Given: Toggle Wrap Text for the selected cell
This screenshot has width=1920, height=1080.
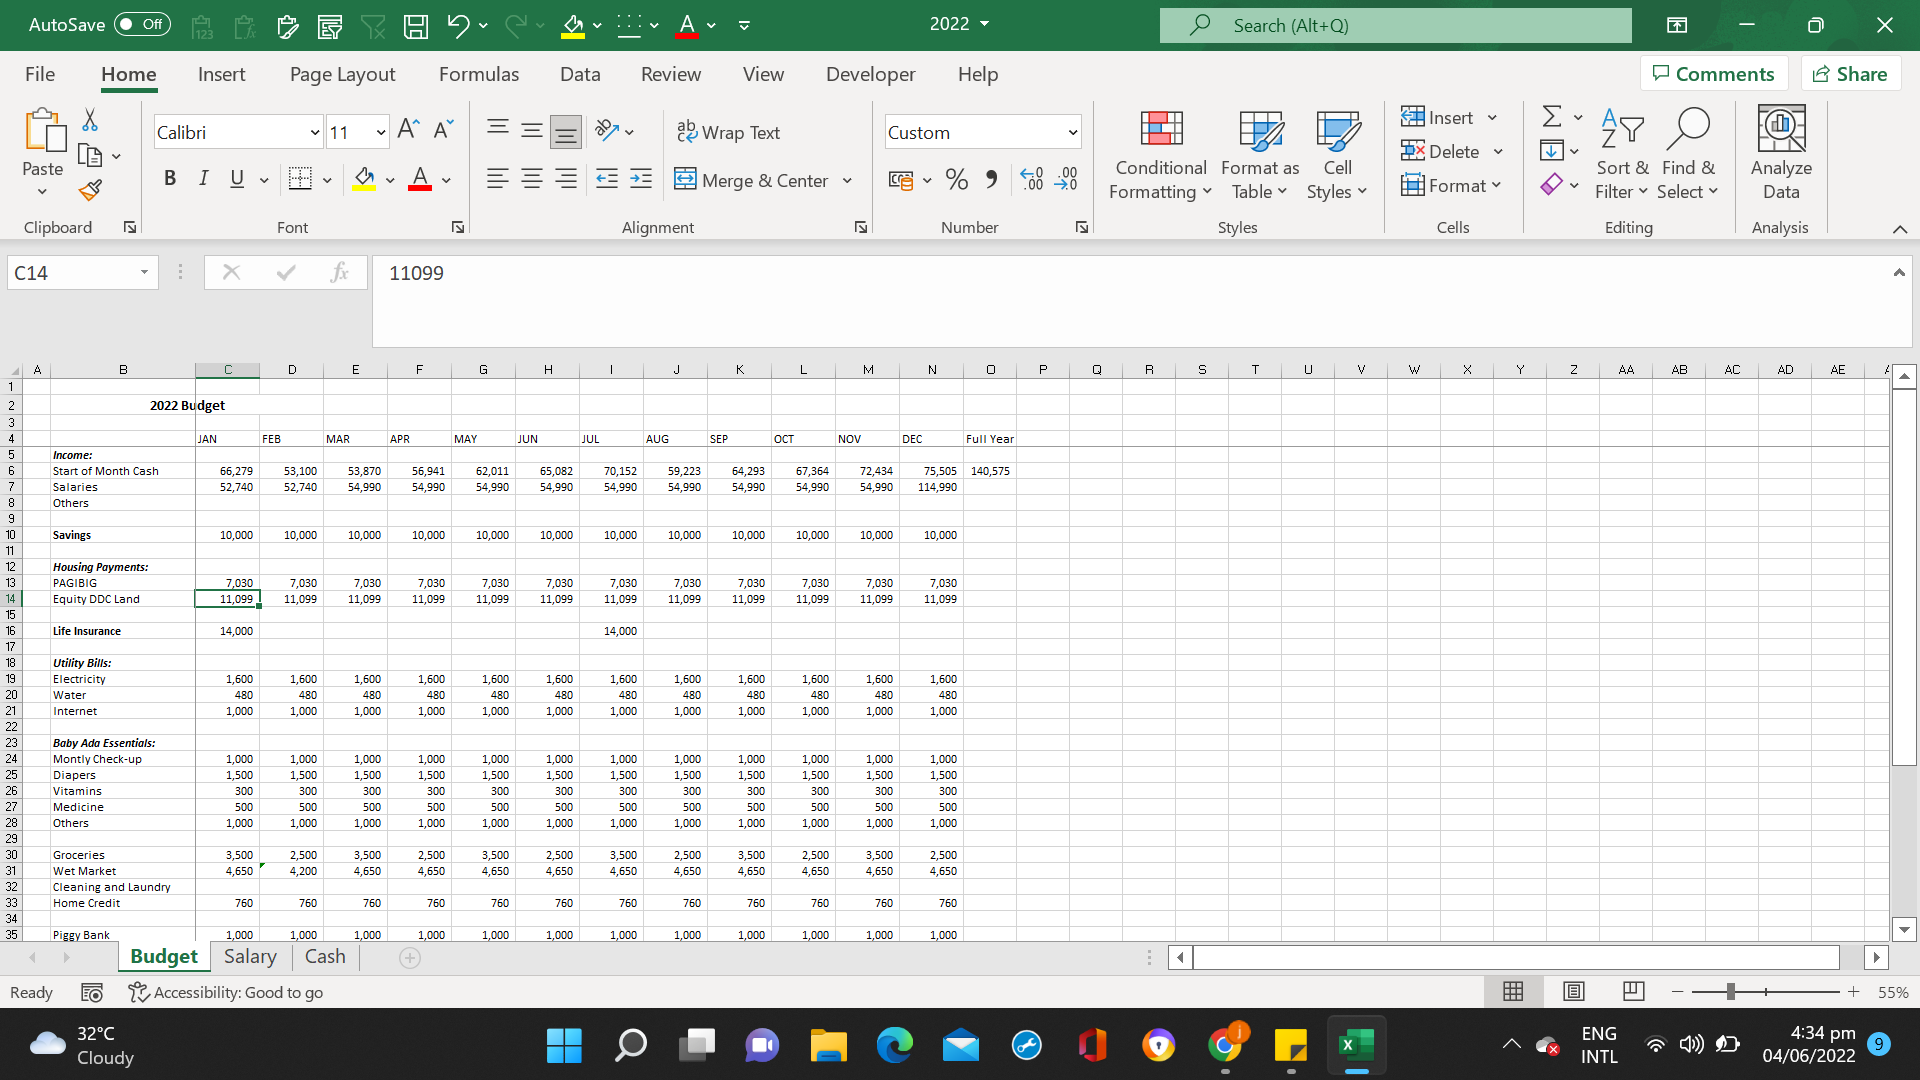Looking at the screenshot, I should point(728,132).
